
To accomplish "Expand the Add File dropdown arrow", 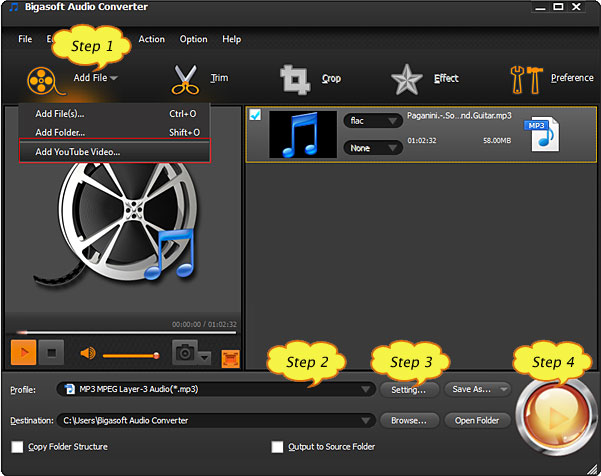I will [113, 78].
